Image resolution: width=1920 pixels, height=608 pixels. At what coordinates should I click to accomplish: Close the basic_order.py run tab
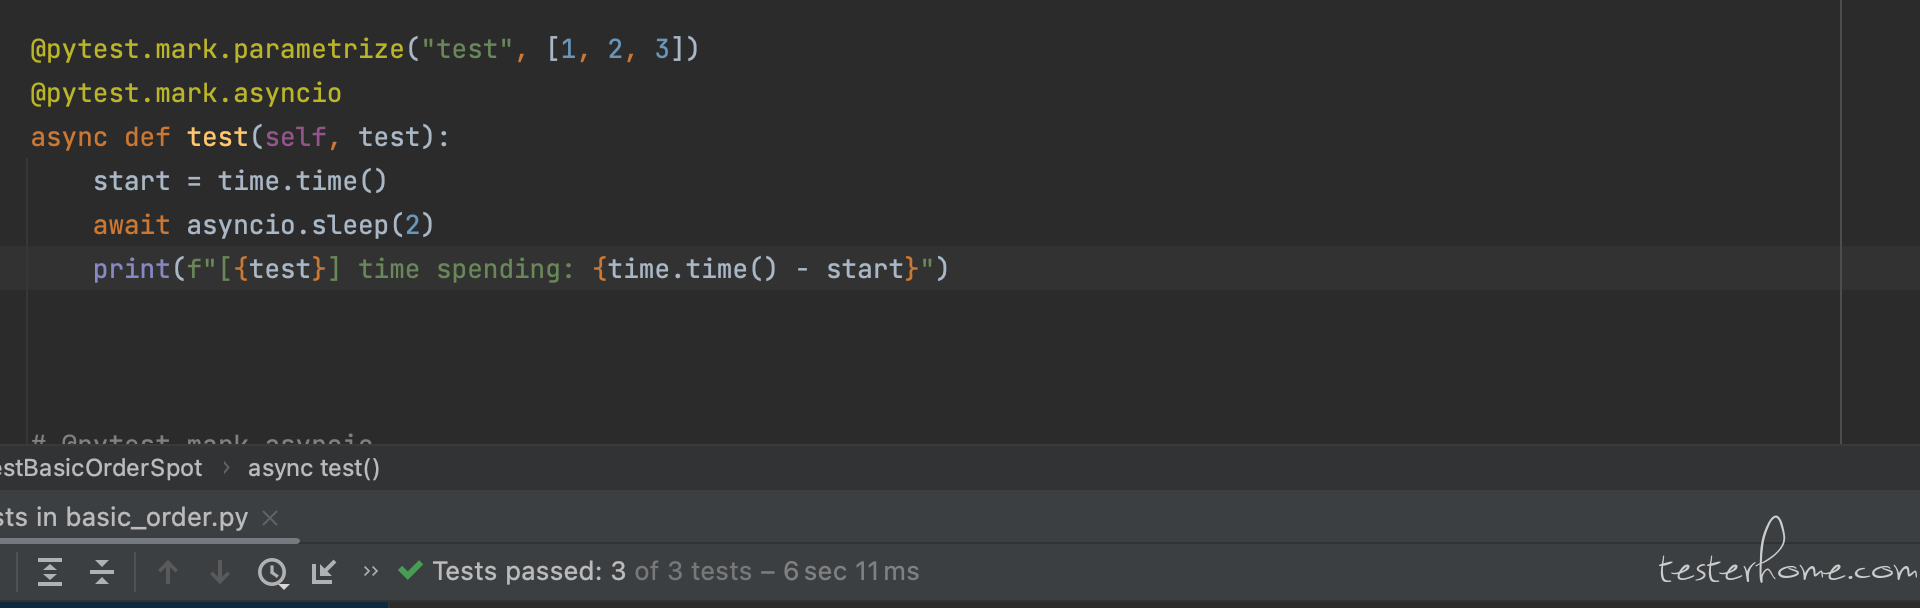pos(270,518)
